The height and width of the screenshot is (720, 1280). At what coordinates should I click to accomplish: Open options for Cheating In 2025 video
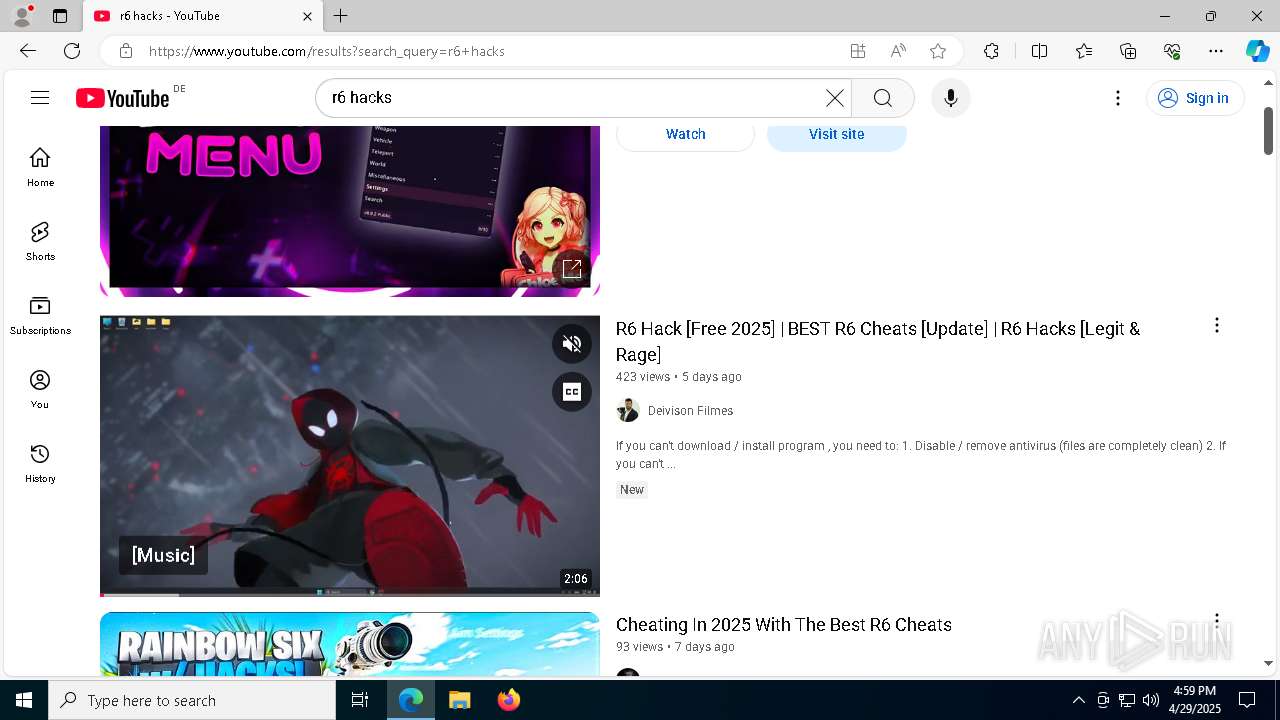[x=1216, y=621]
